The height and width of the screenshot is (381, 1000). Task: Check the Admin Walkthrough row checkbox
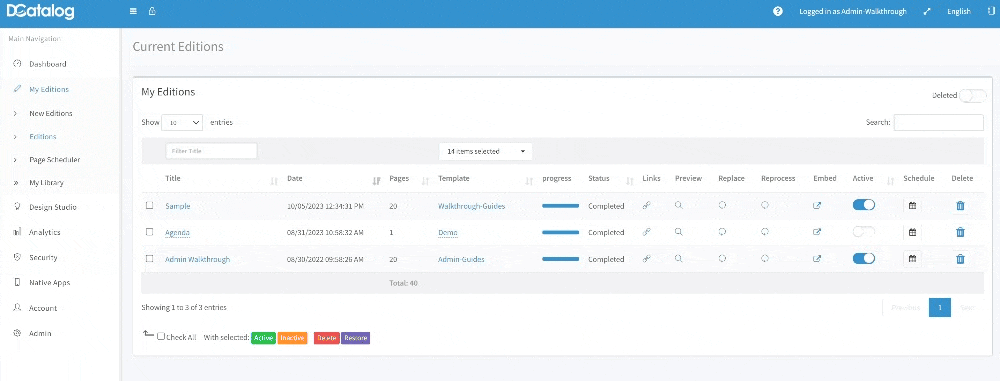(x=149, y=258)
